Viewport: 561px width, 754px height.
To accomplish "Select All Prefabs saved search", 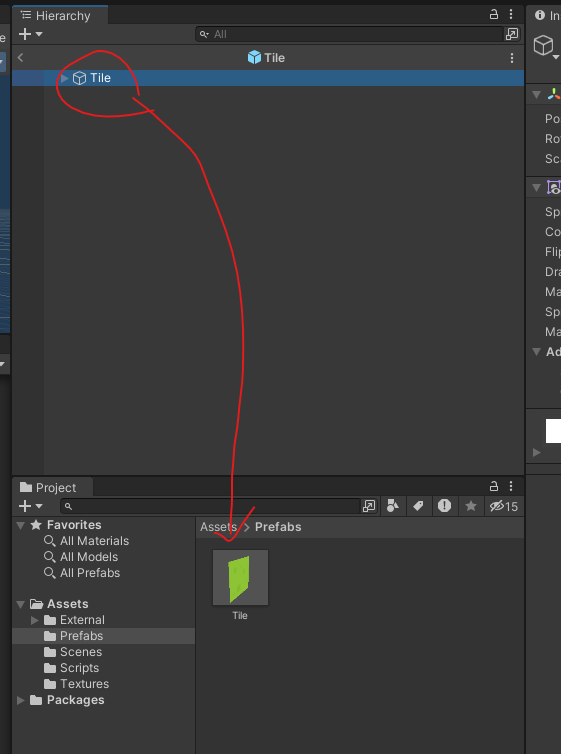I will (90, 573).
